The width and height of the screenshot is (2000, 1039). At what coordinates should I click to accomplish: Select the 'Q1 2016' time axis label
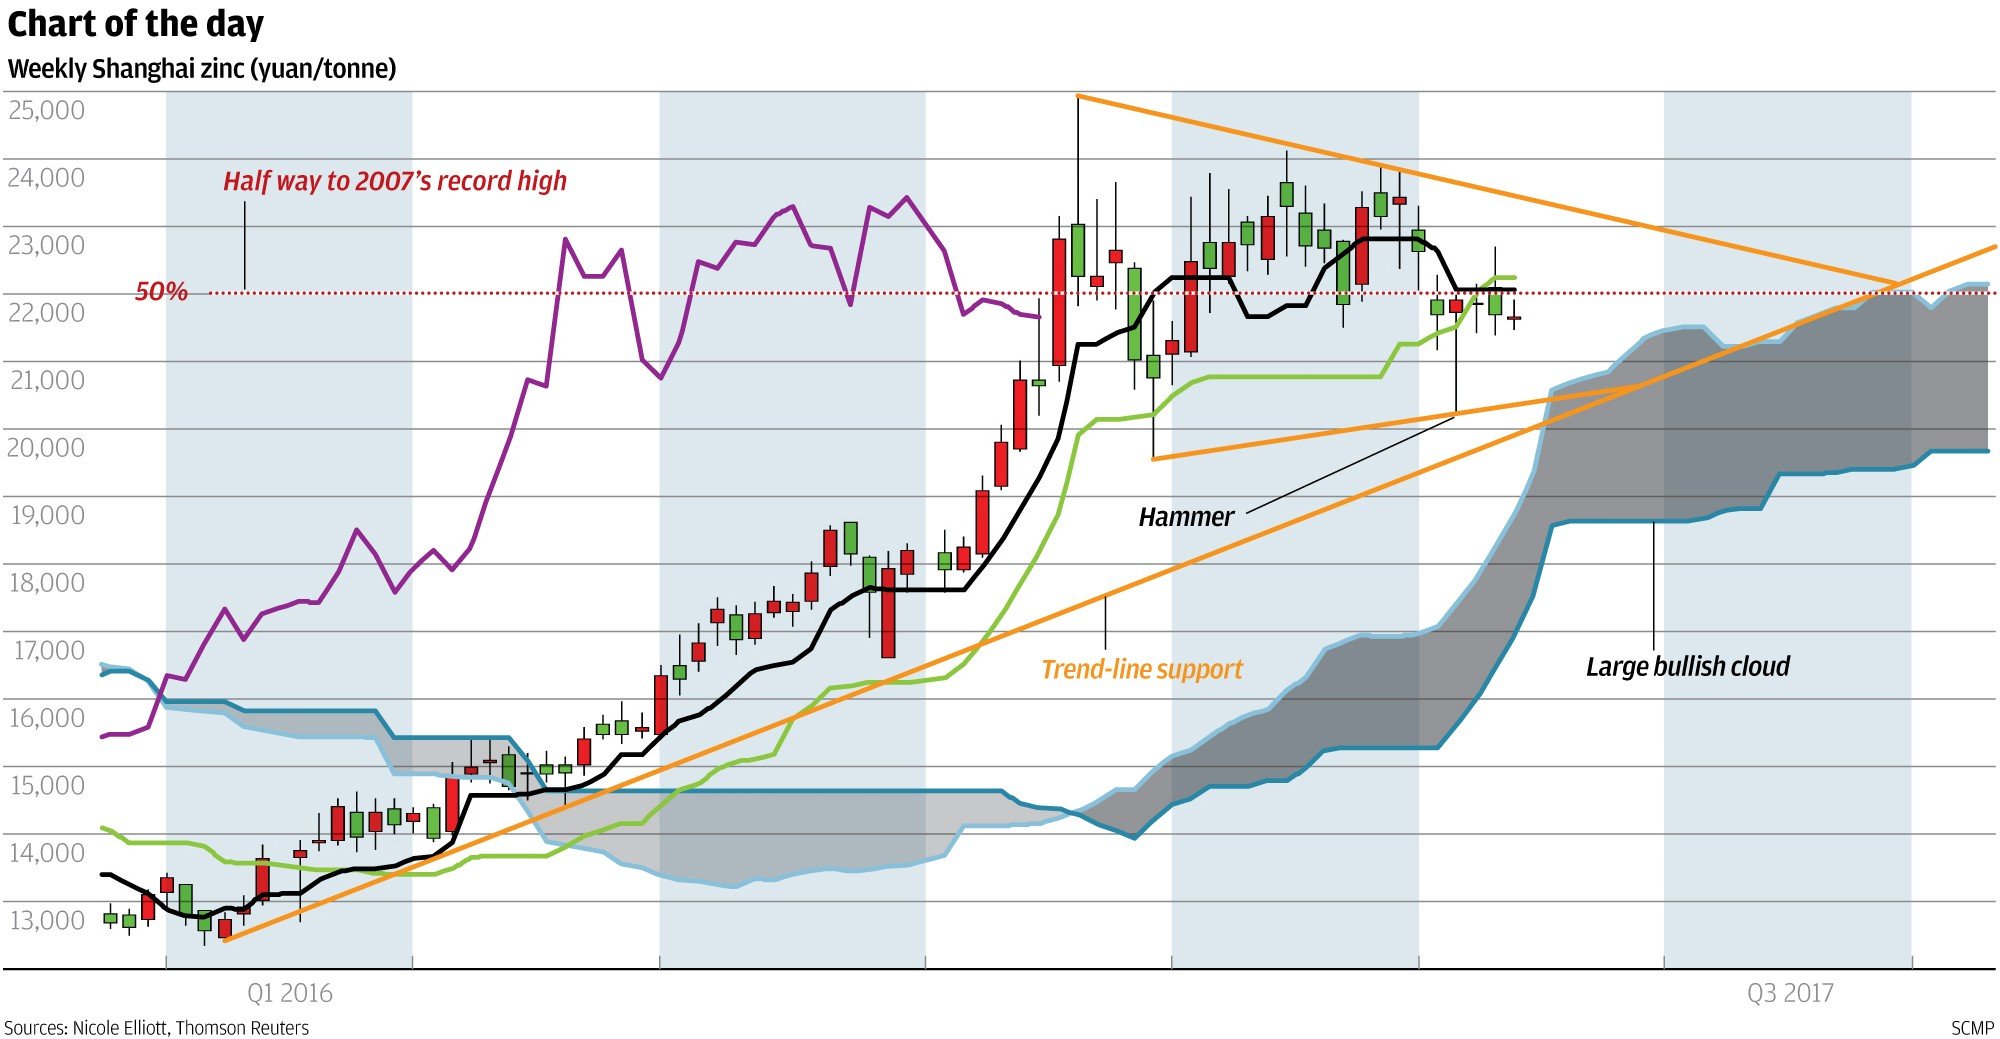289,993
